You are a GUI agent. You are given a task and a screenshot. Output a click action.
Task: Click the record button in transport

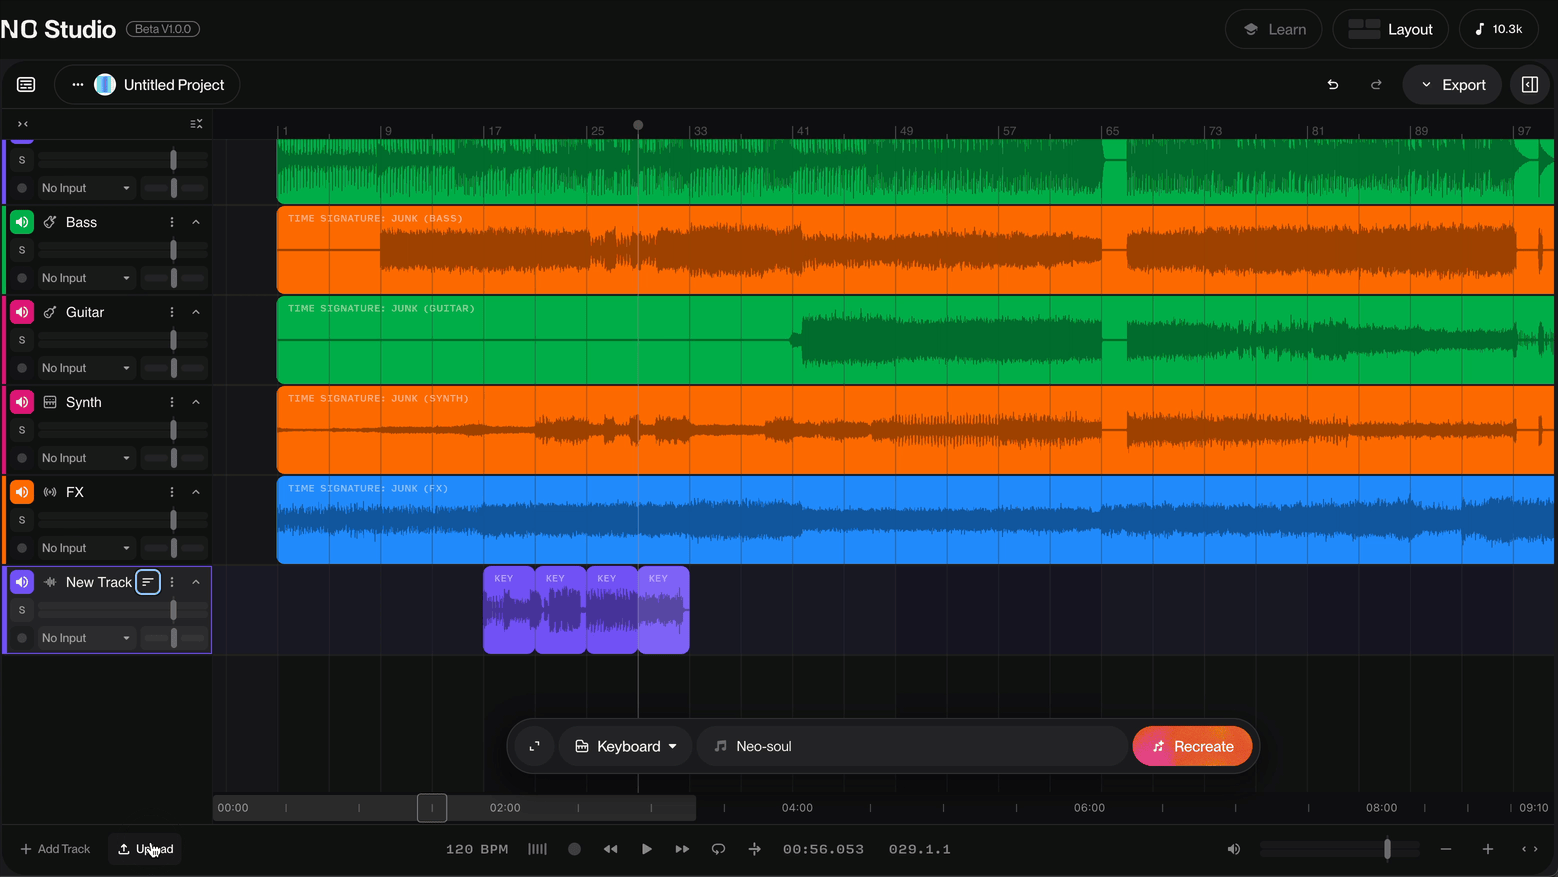[574, 849]
